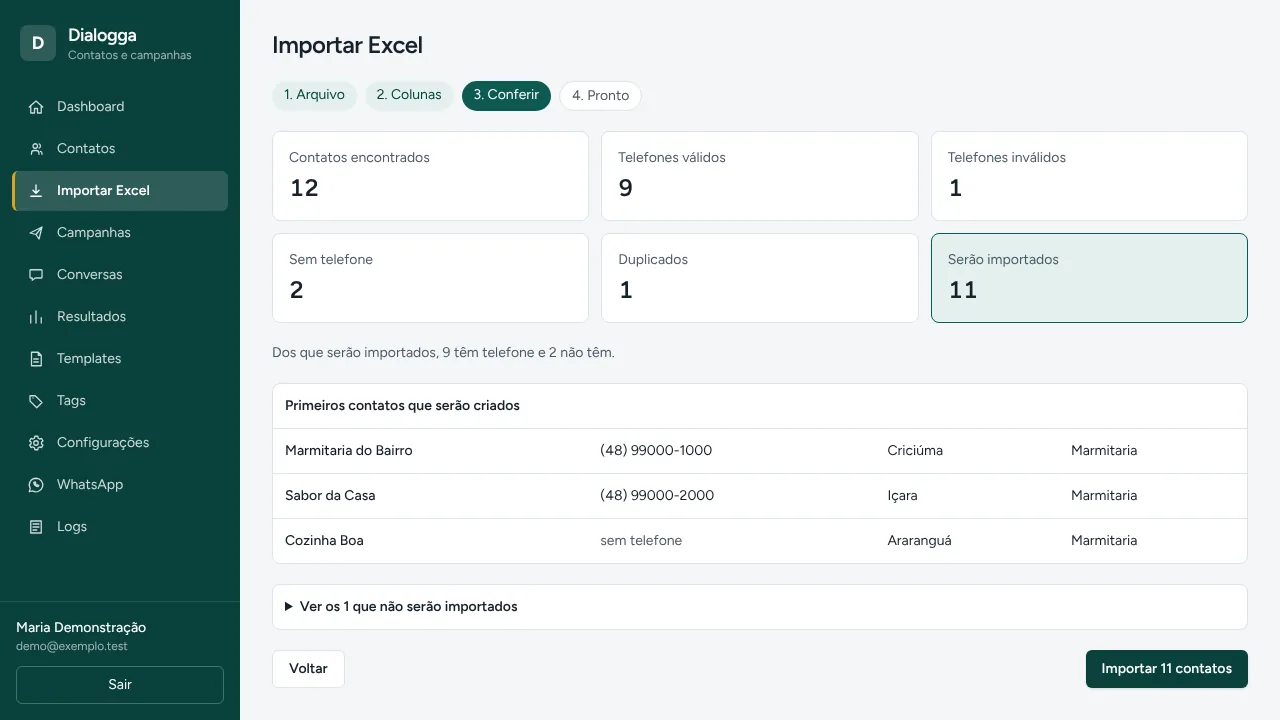This screenshot has height=720, width=1280.
Task: Click the Templates document icon
Action: pos(36,359)
